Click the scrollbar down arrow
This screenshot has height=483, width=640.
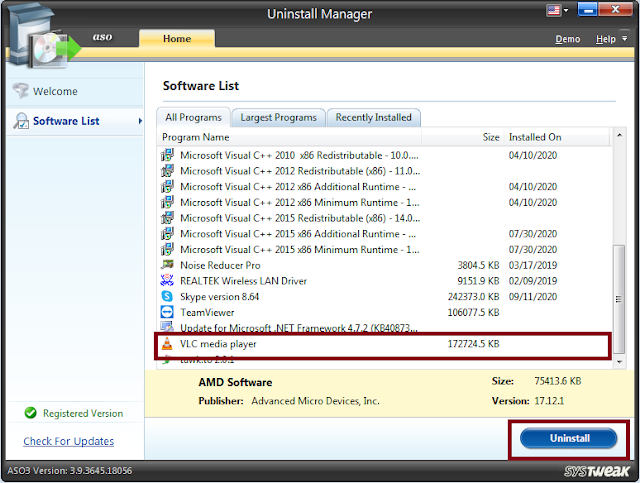pos(619,362)
